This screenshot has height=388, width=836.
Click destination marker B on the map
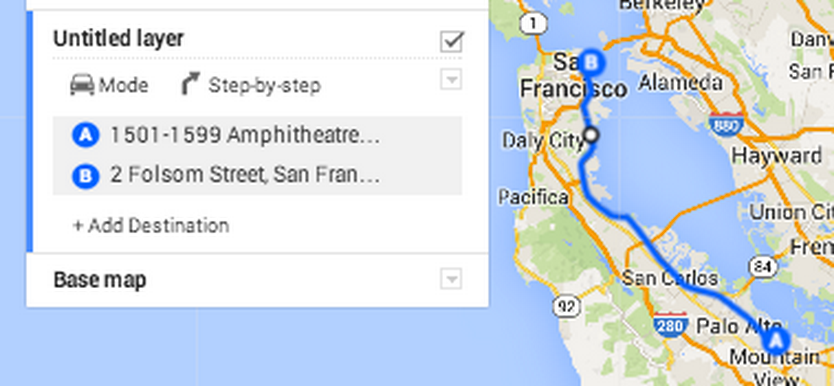tap(592, 63)
